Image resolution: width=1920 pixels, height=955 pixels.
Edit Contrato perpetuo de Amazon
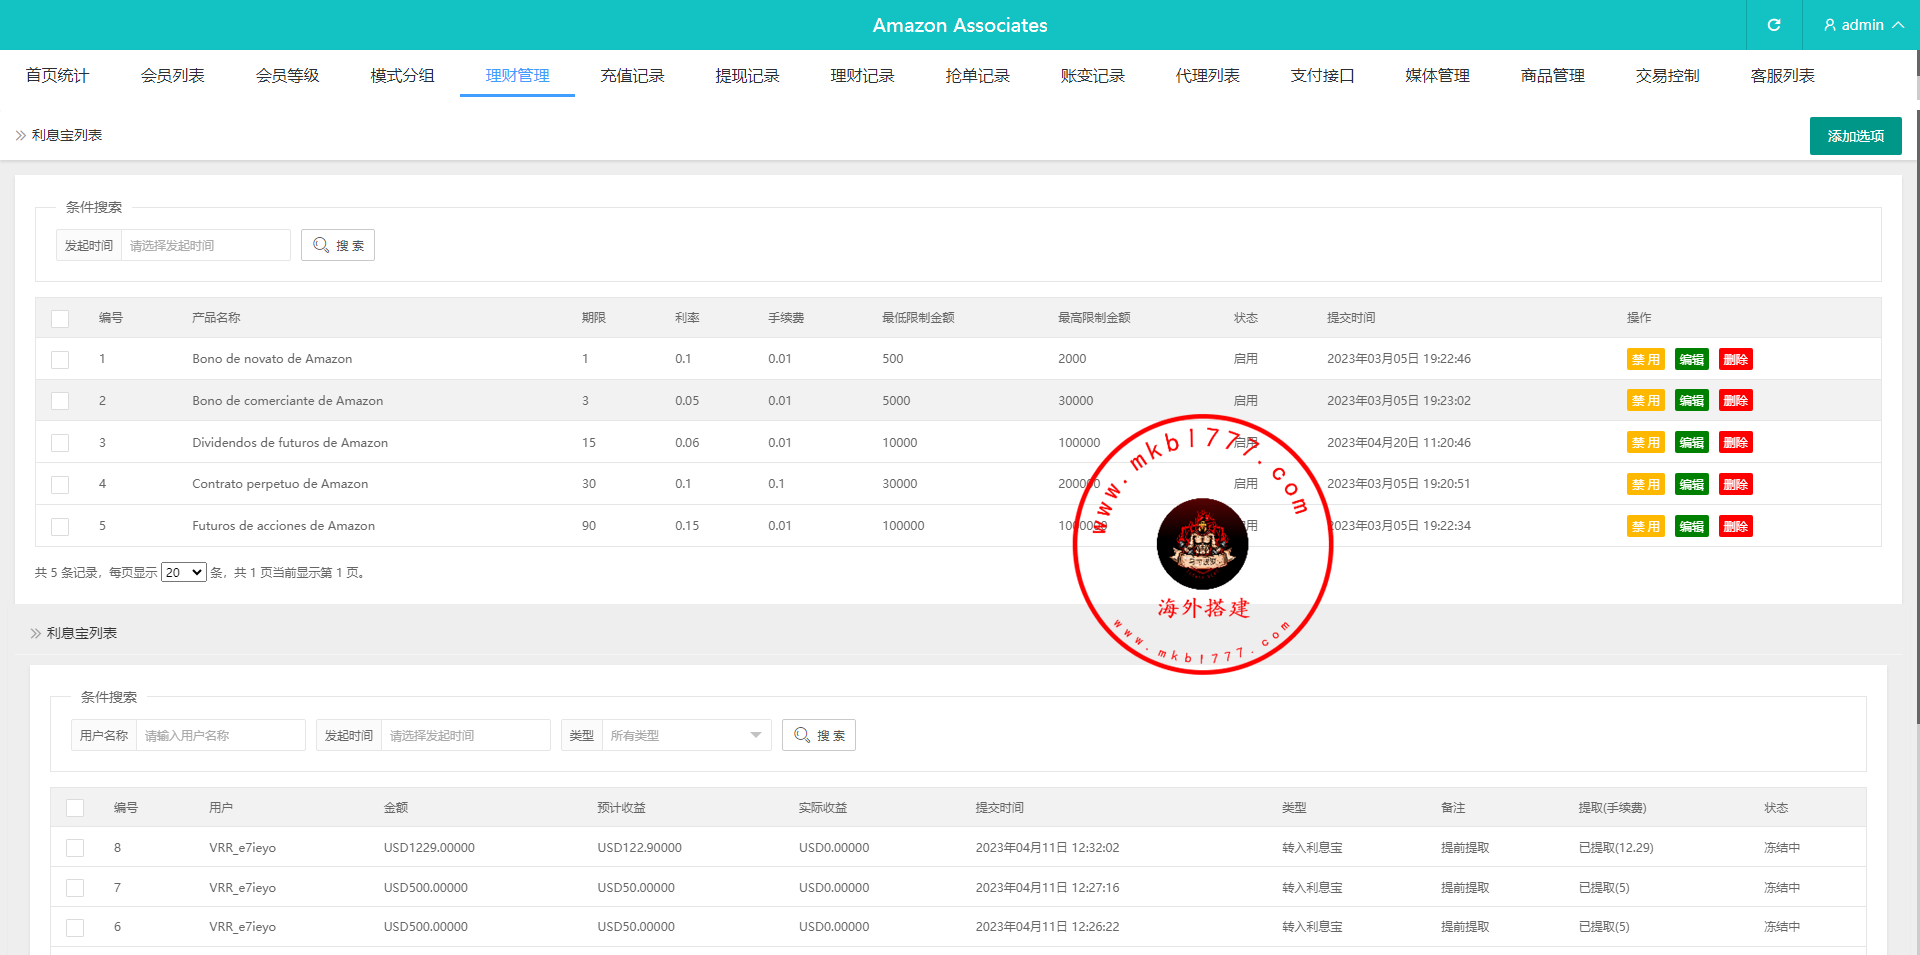tap(1691, 485)
